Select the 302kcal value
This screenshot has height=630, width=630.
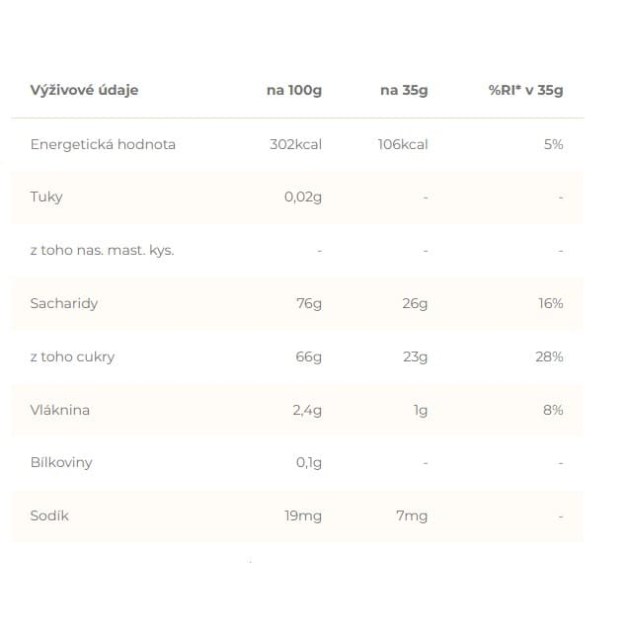pyautogui.click(x=296, y=144)
